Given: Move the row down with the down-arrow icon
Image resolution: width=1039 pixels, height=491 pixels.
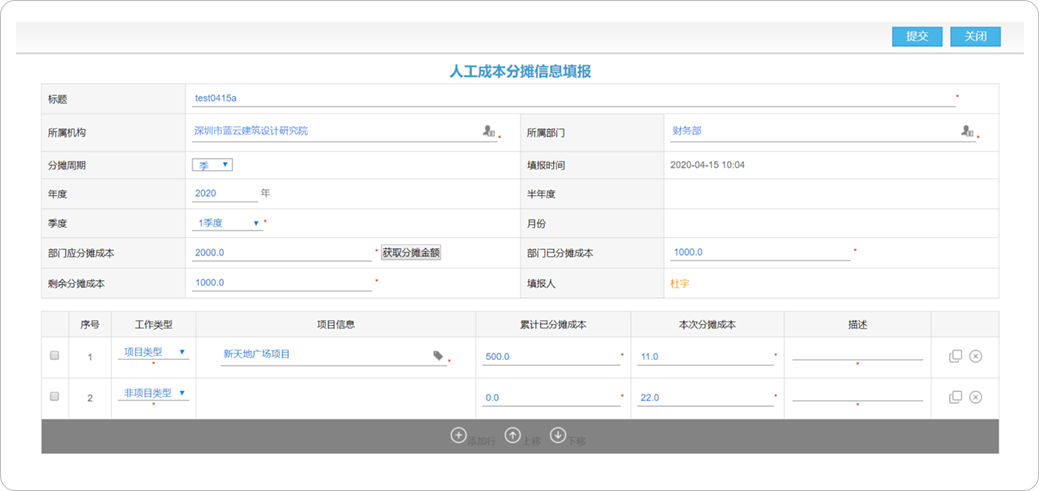Looking at the screenshot, I should (558, 435).
